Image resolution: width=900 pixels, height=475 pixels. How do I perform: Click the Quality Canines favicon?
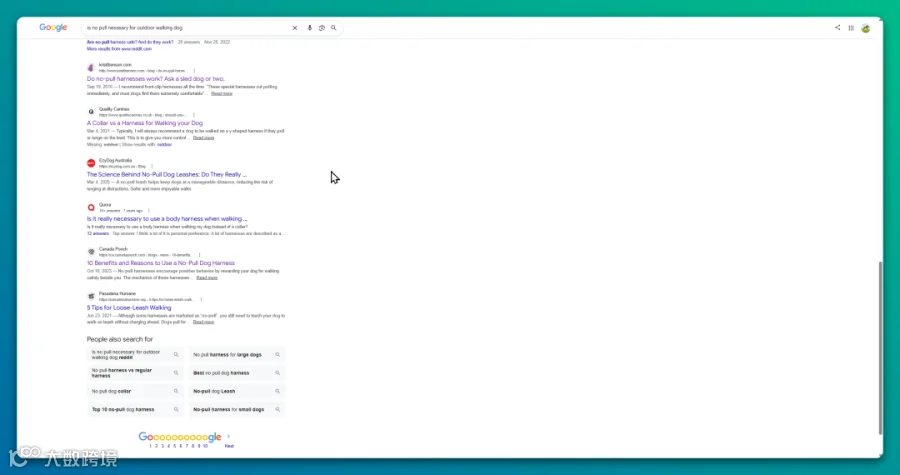(x=91, y=112)
